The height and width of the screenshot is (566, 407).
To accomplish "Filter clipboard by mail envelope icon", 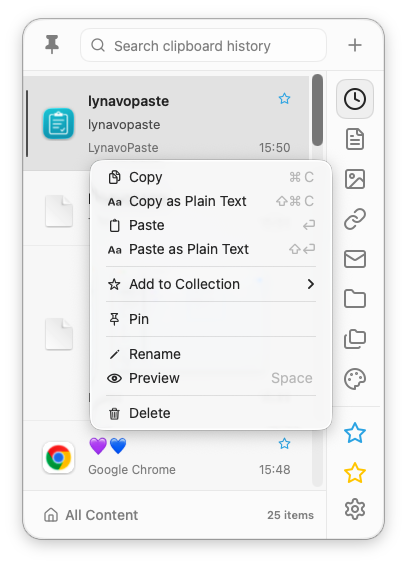I will [x=355, y=259].
